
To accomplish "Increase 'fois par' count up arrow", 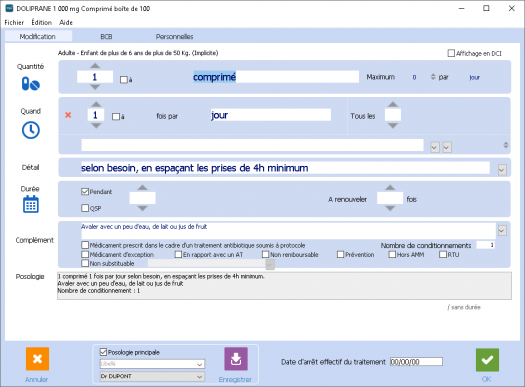I will [x=96, y=104].
